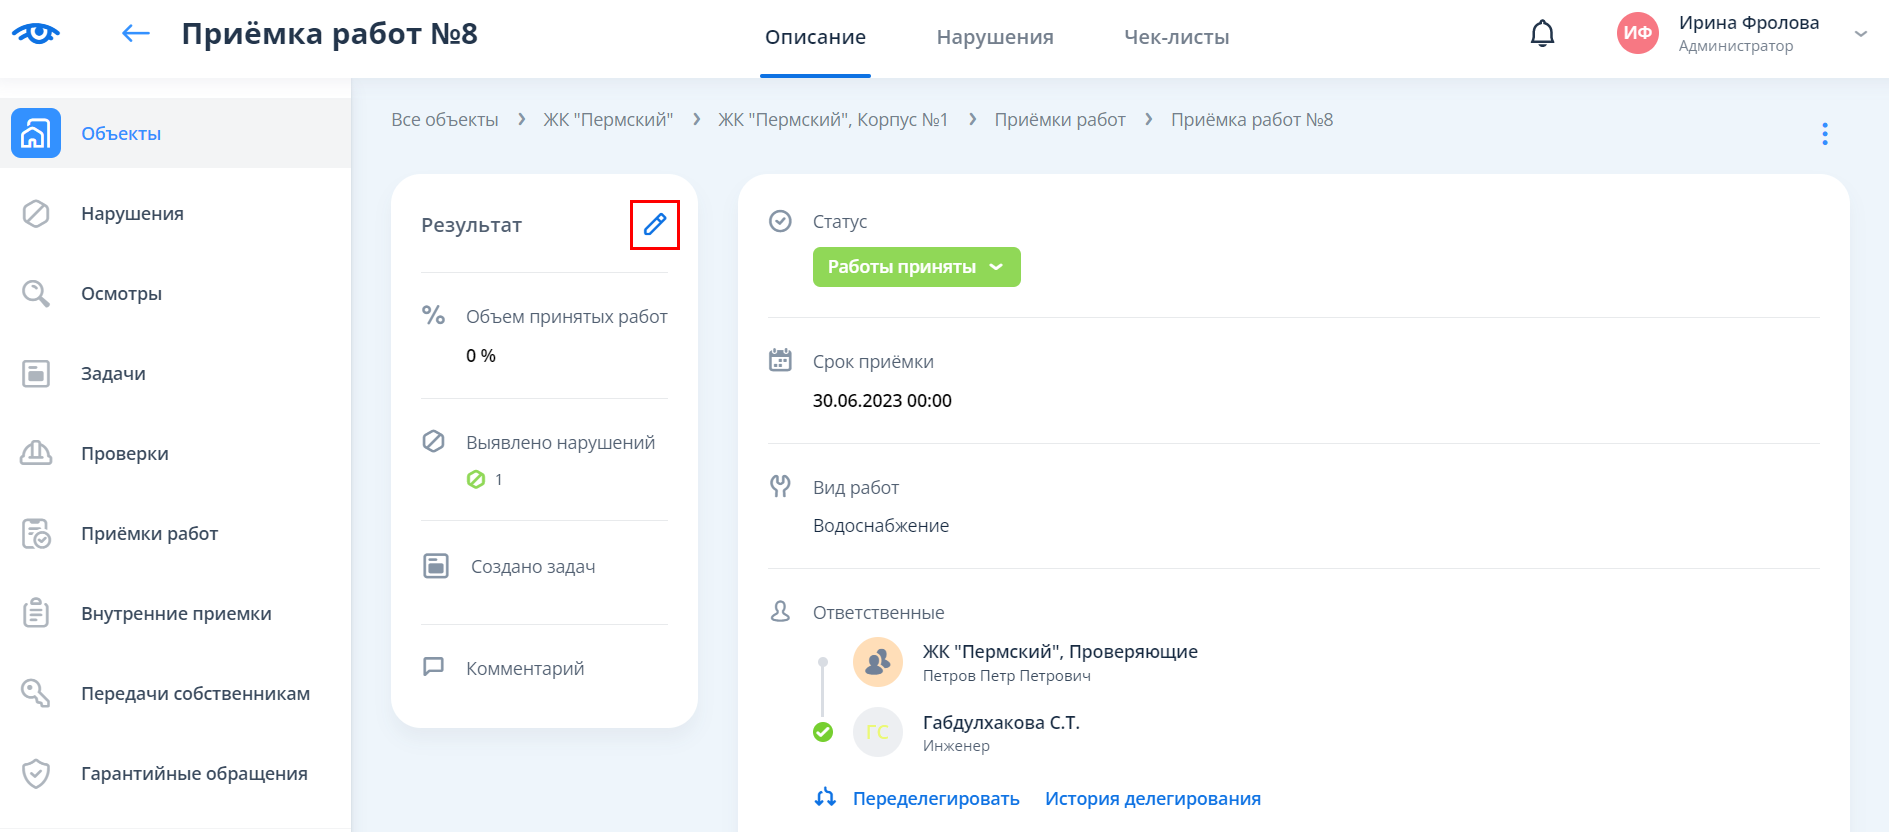Click the ИФ user avatar
1889x832 pixels.
[1637, 34]
